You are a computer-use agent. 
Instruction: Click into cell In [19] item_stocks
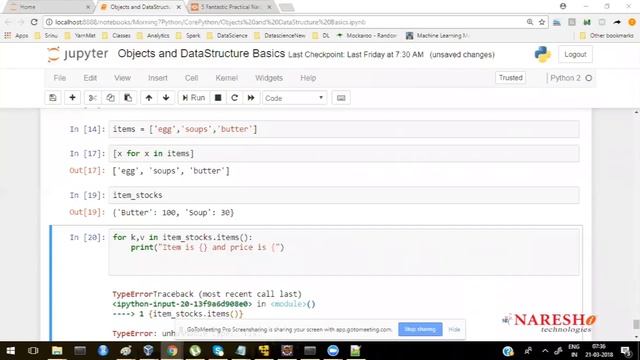[x=344, y=196]
